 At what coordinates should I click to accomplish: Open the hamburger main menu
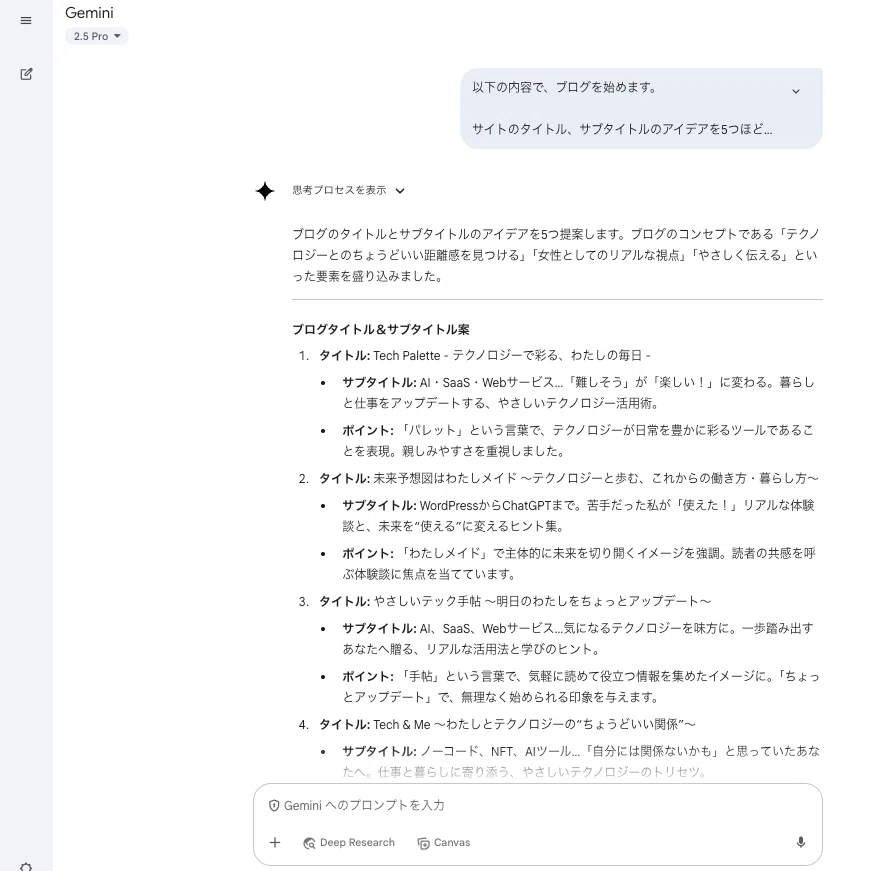[26, 21]
